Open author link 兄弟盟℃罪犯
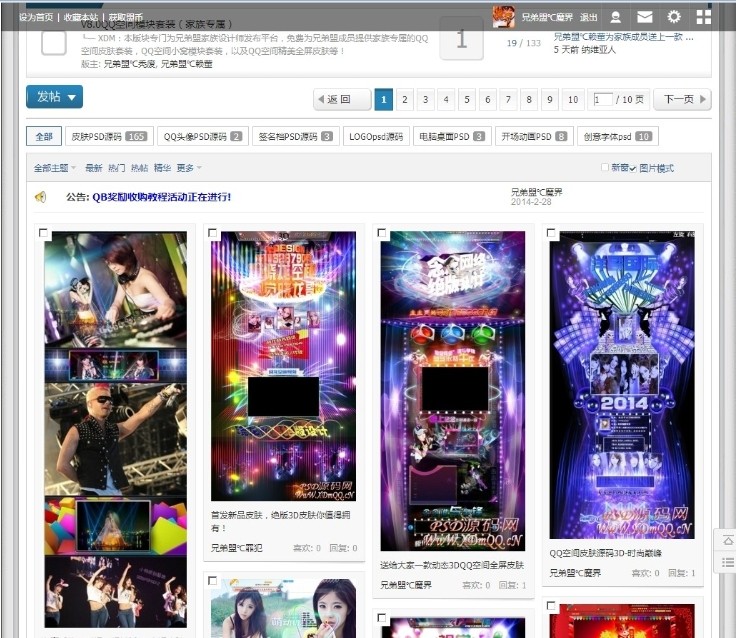Image resolution: width=736 pixels, height=638 pixels. [237, 548]
